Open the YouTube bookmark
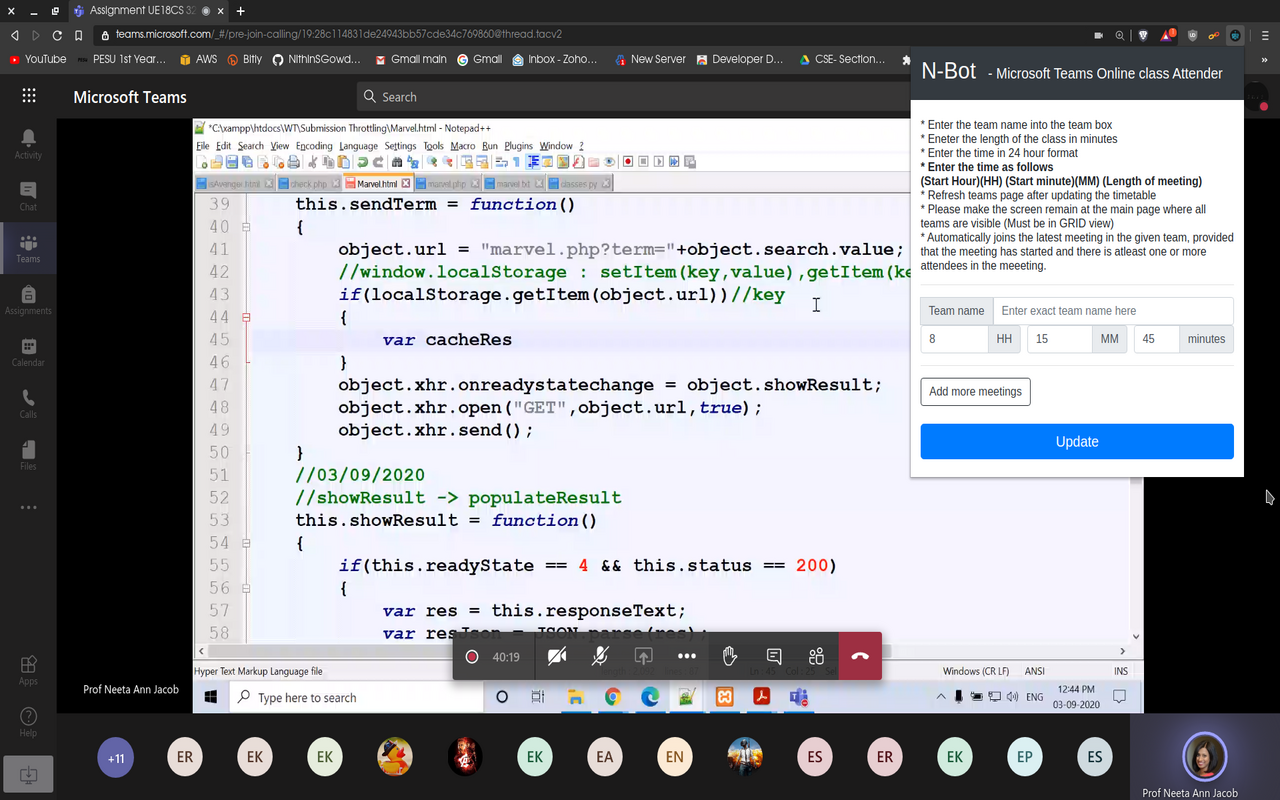Image resolution: width=1280 pixels, height=800 pixels. (37, 59)
